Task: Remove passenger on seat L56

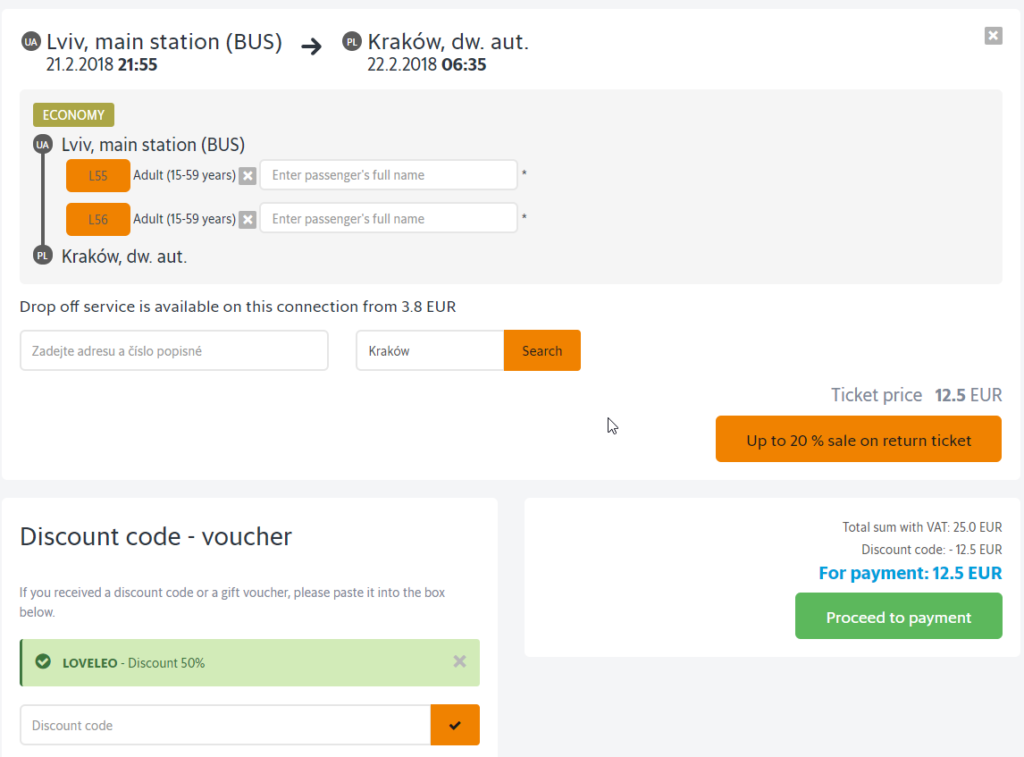Action: pos(248,219)
